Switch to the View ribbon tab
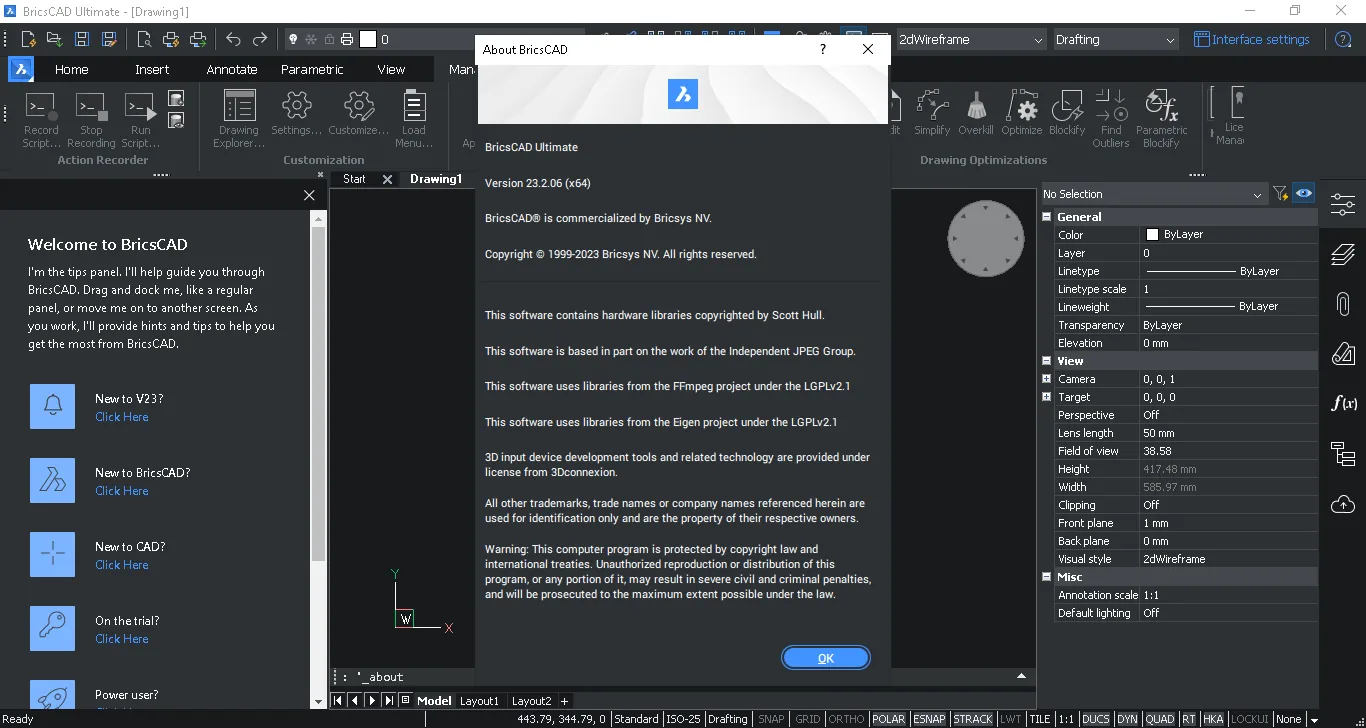The height and width of the screenshot is (728, 1366). point(391,69)
